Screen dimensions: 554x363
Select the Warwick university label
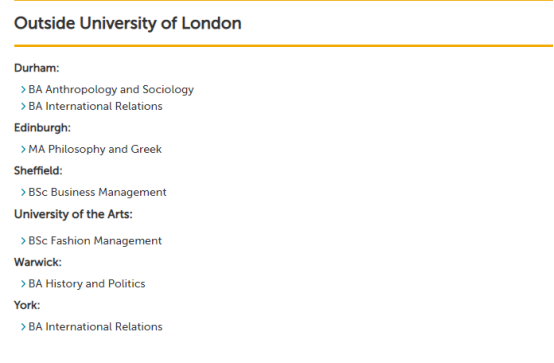[38, 262]
